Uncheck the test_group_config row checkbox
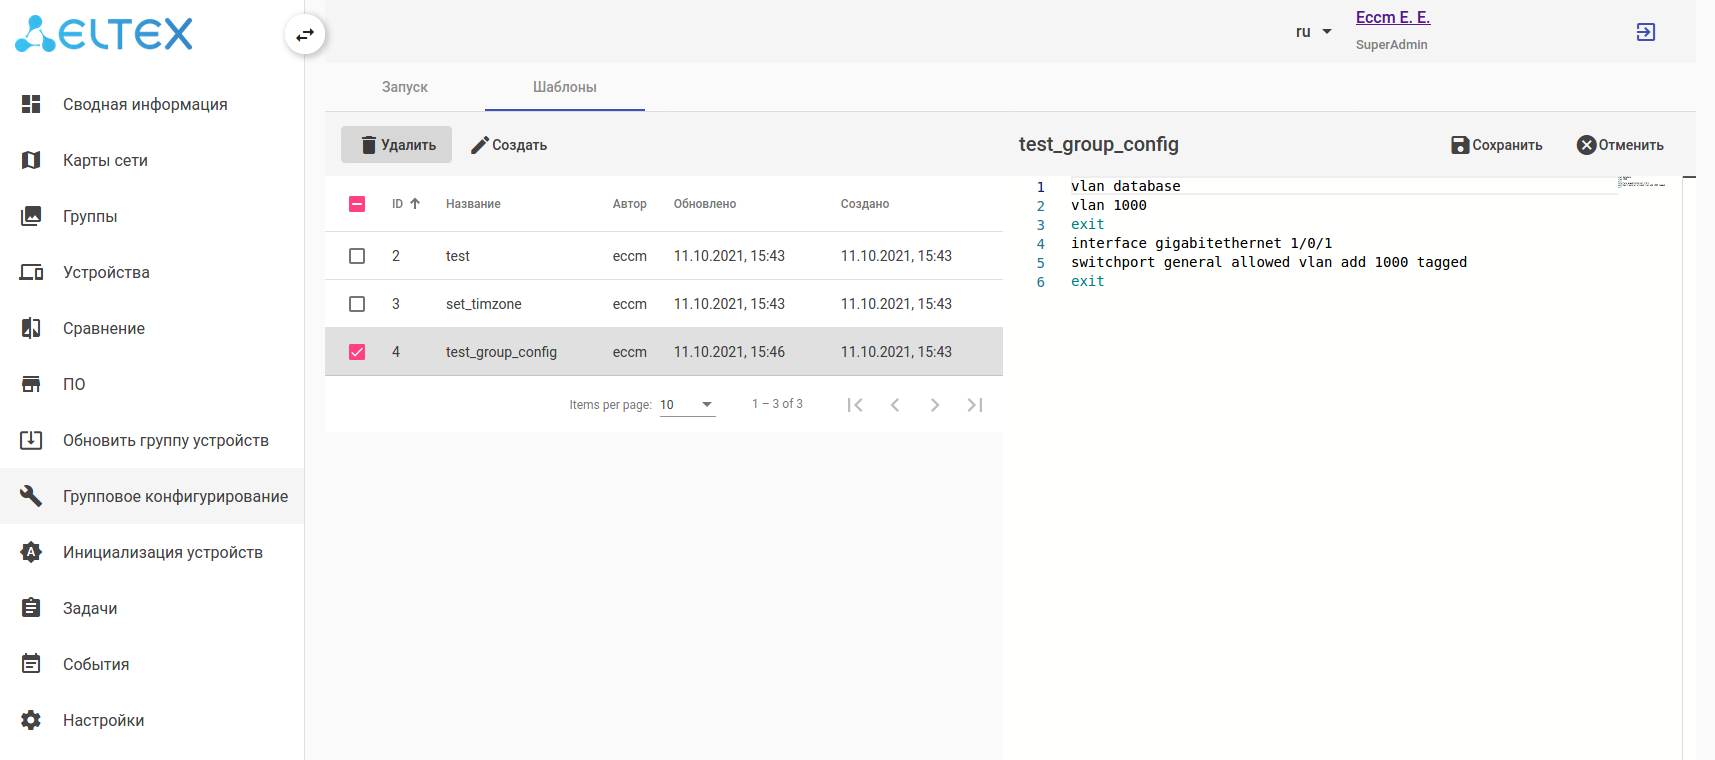Viewport: 1715px width, 760px height. (x=357, y=352)
